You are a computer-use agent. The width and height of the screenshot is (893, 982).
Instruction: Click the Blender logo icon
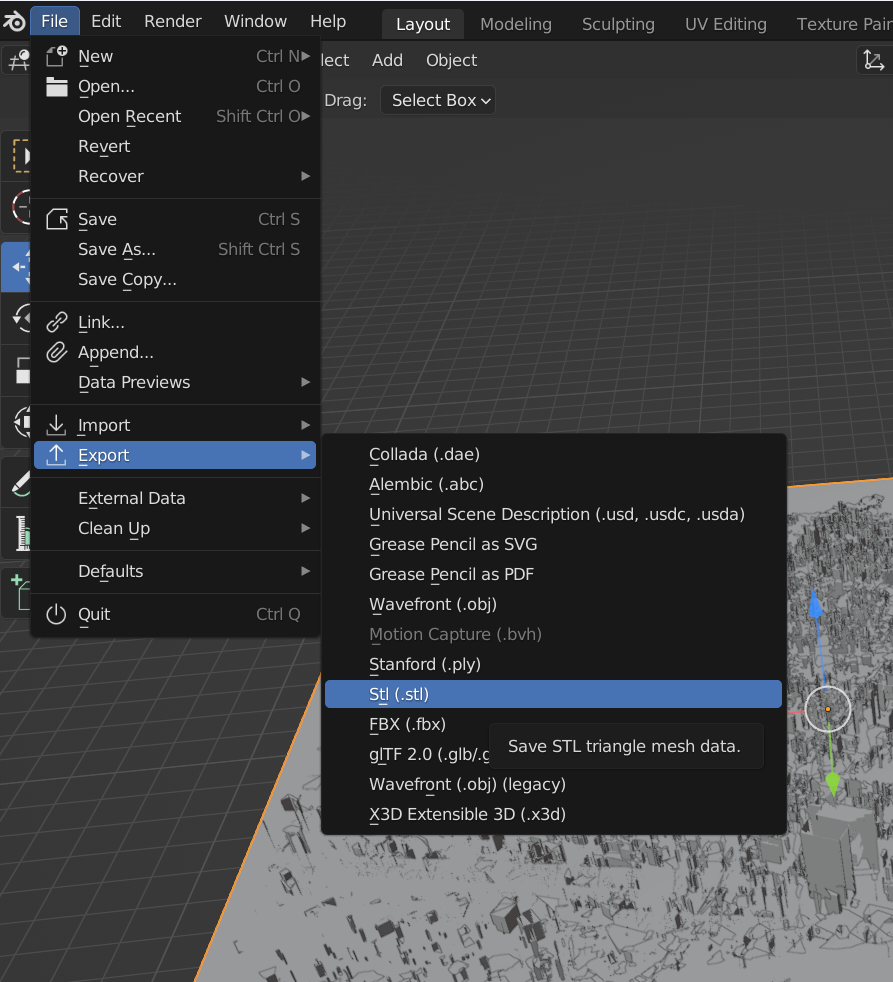(x=14, y=21)
